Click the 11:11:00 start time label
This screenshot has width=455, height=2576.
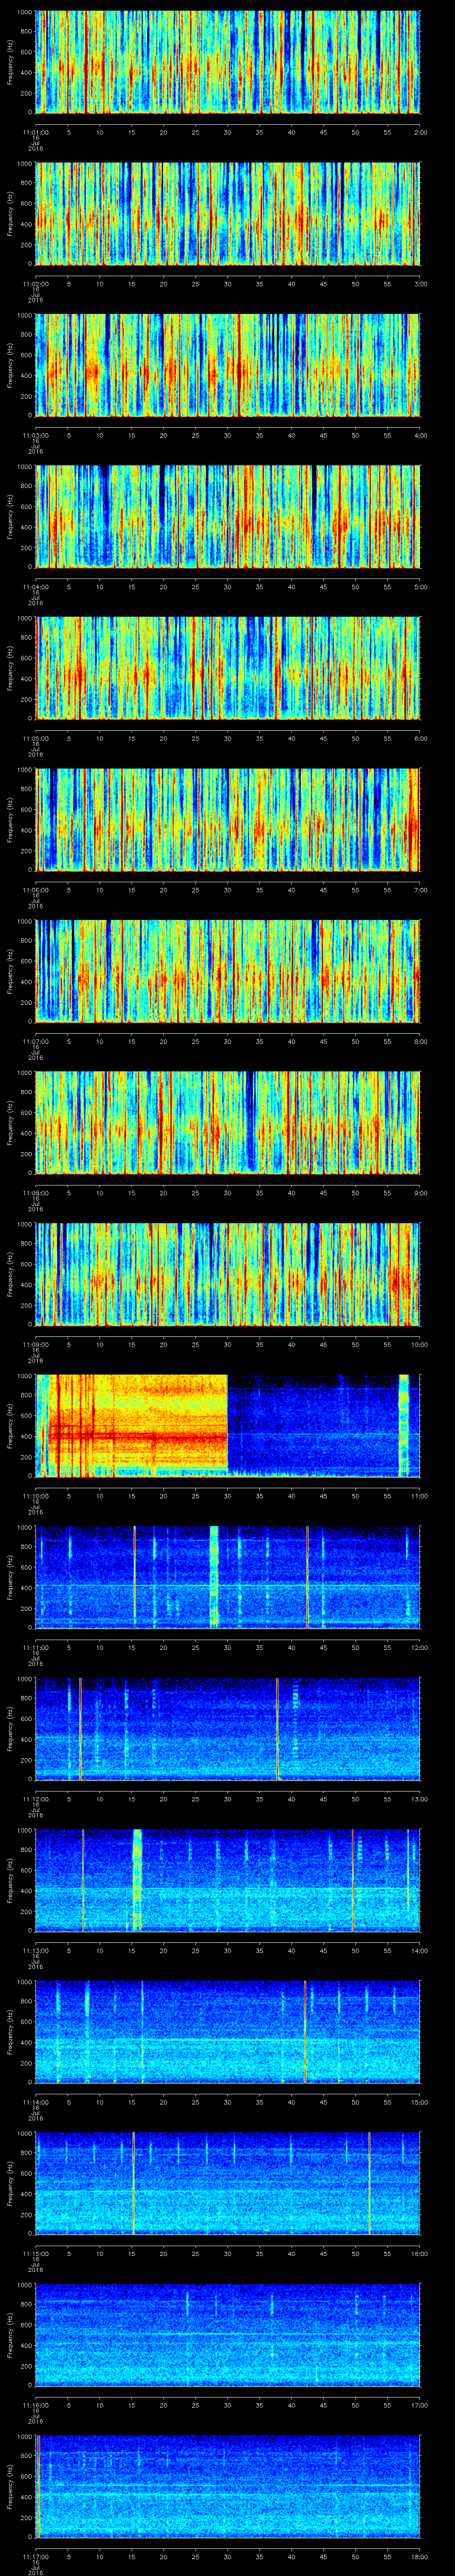click(x=35, y=1647)
